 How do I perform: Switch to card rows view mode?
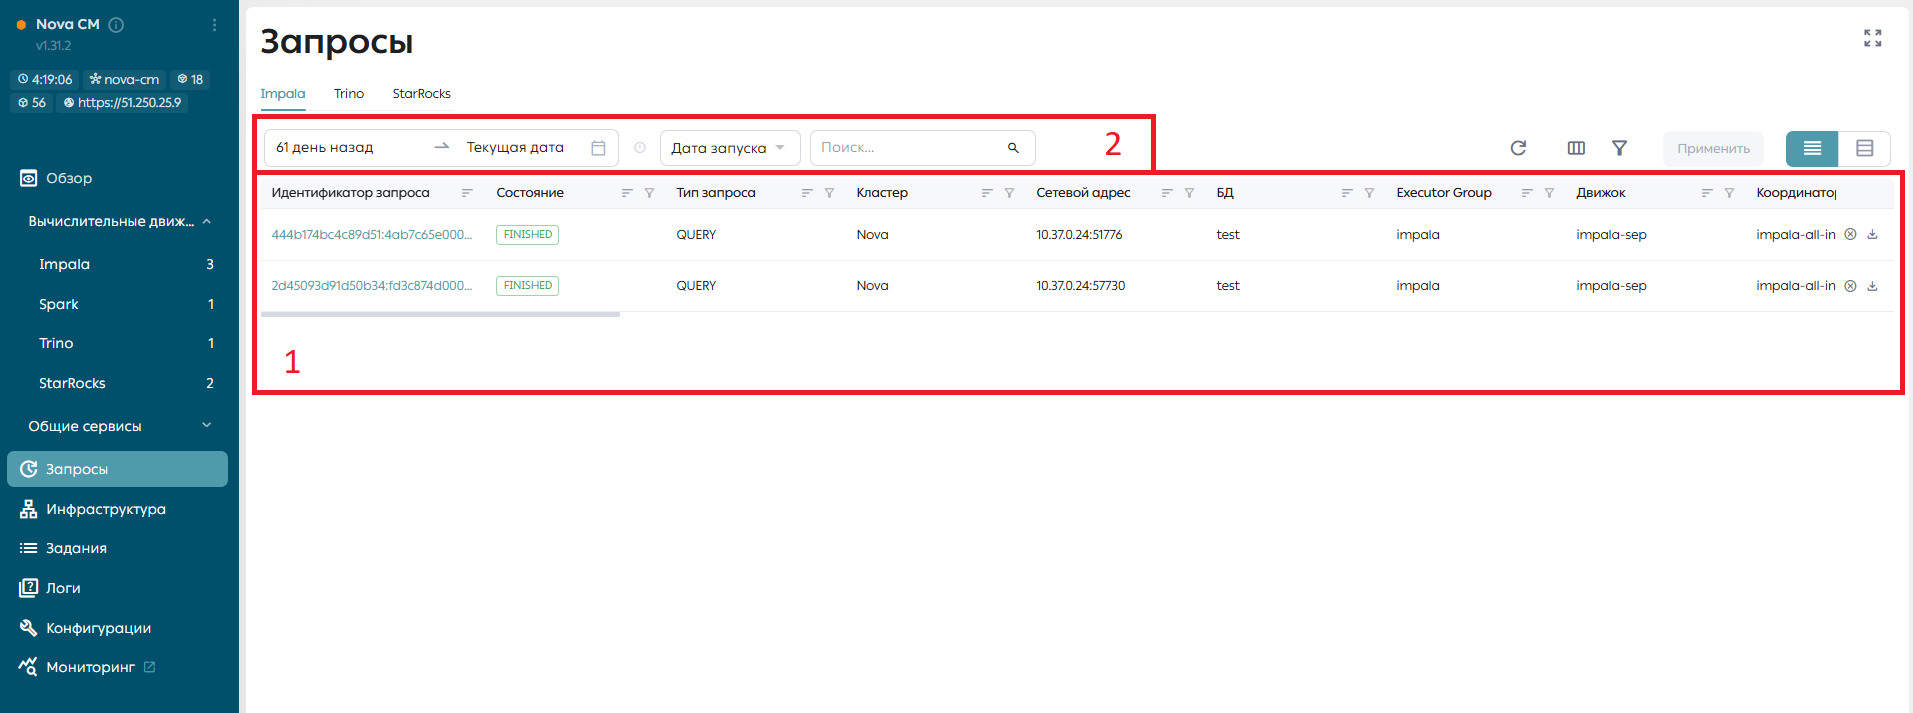(1864, 148)
